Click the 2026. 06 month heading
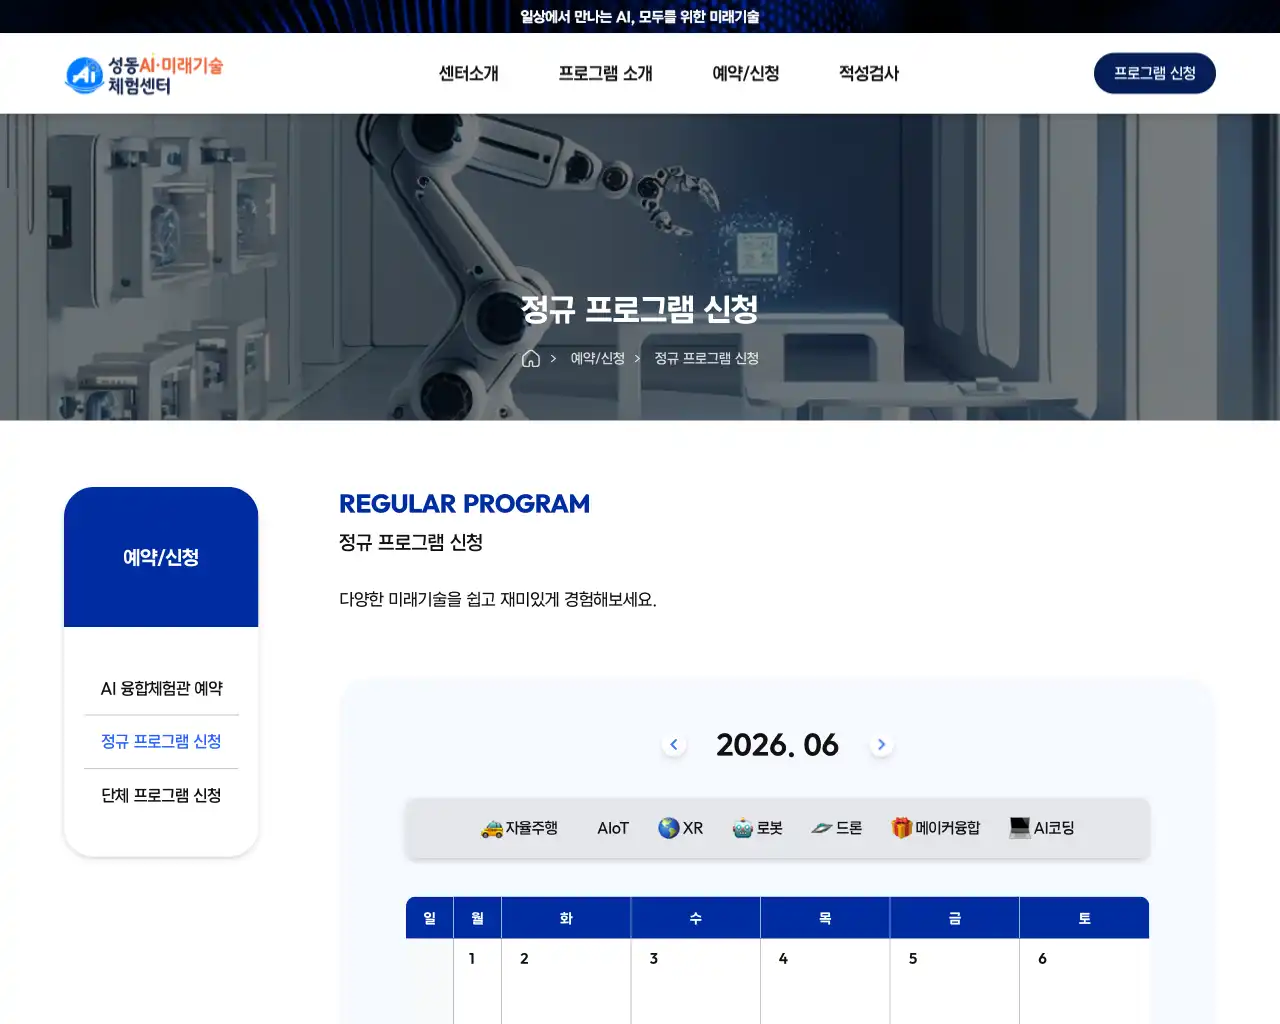Image resolution: width=1280 pixels, height=1024 pixels. click(x=777, y=745)
